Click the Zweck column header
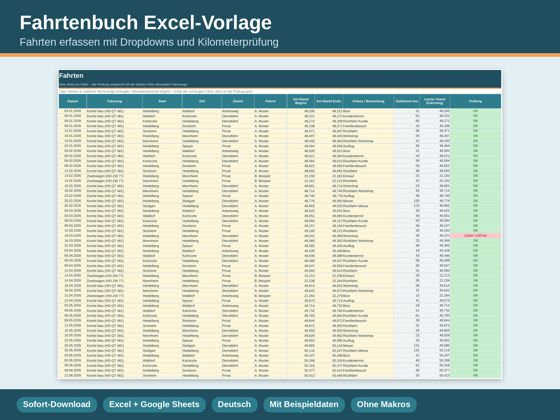560x420 pixels. 238,101
